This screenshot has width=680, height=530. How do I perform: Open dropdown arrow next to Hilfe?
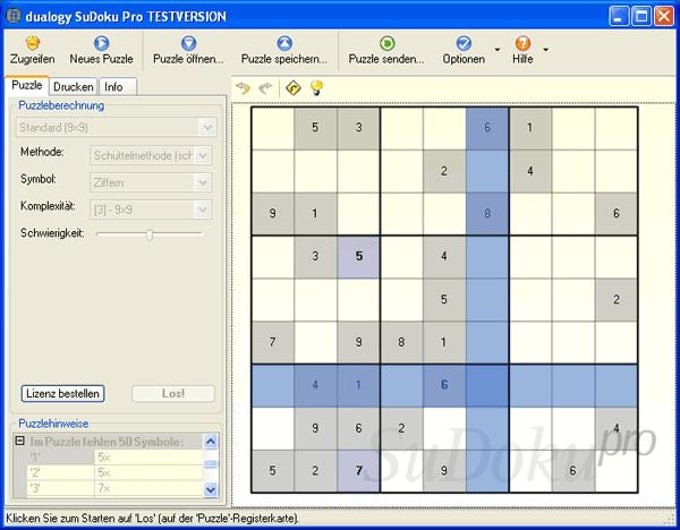pos(546,49)
